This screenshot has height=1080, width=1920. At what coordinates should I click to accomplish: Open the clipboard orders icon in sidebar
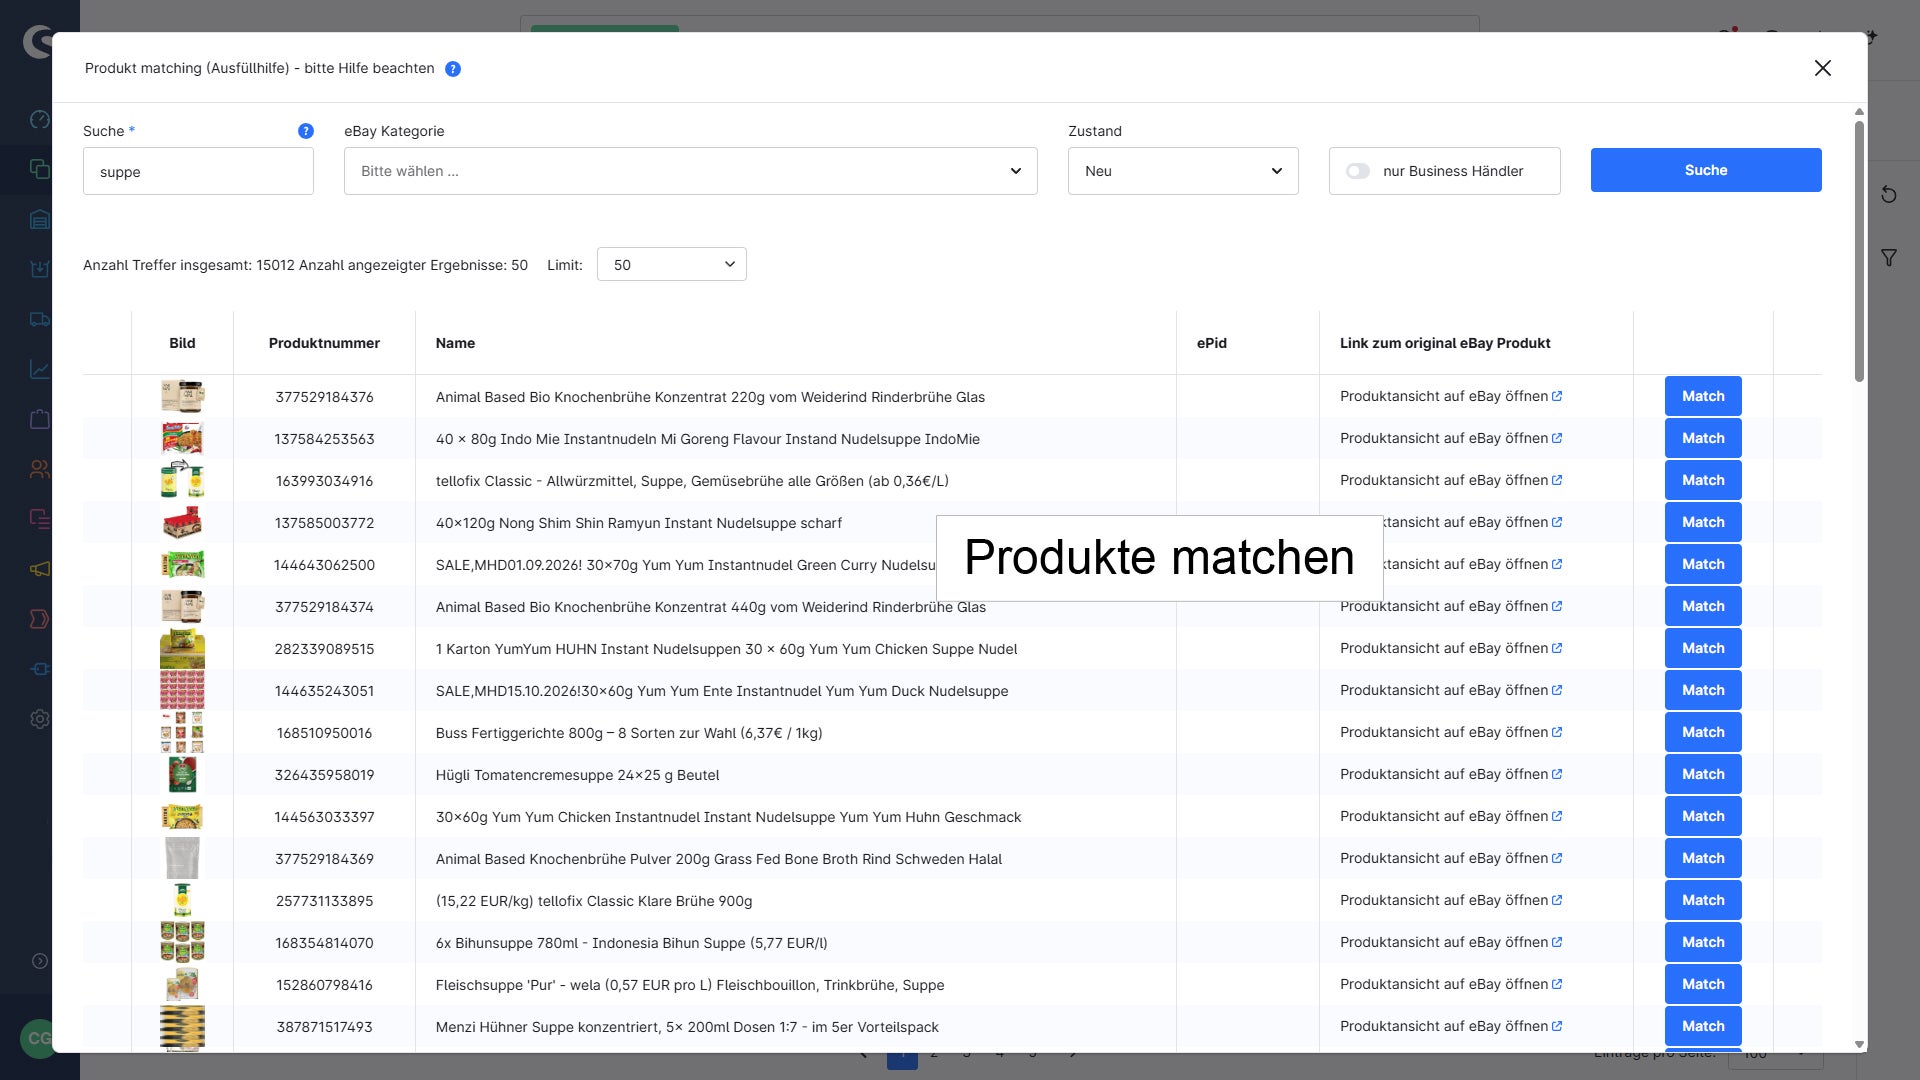[x=40, y=419]
